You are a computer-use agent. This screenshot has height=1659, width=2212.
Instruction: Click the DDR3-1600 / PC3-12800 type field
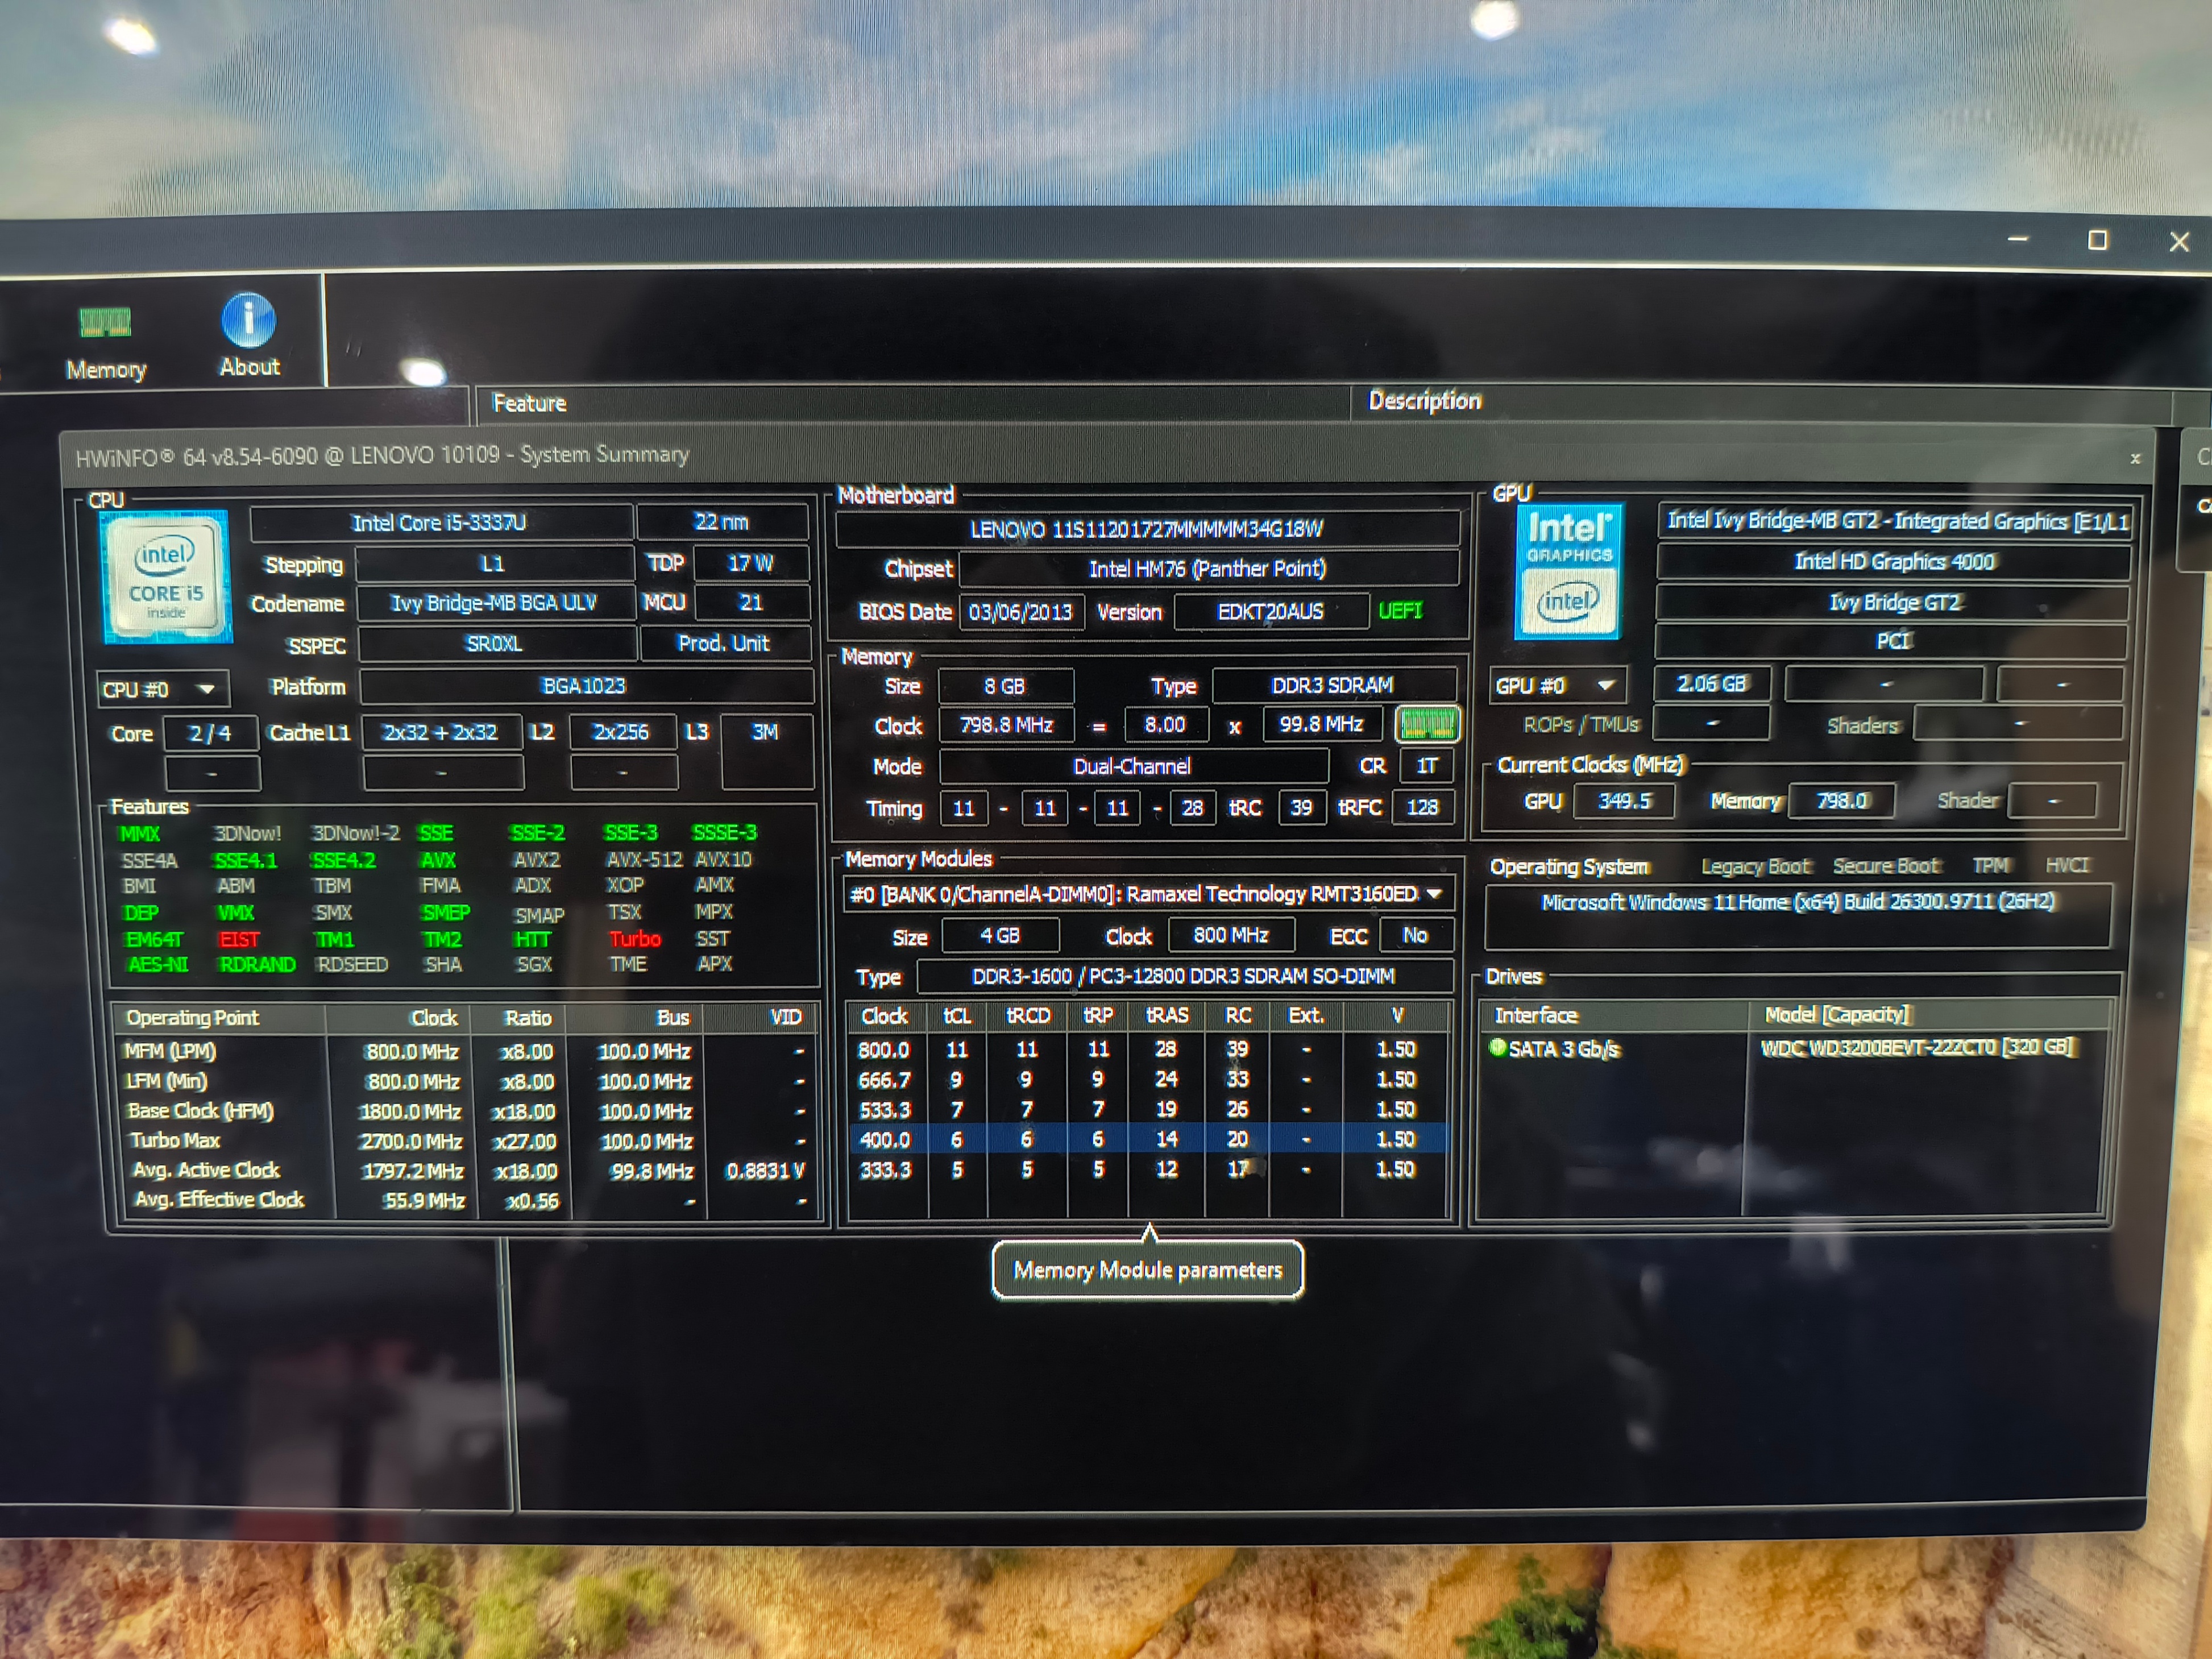[x=1184, y=976]
